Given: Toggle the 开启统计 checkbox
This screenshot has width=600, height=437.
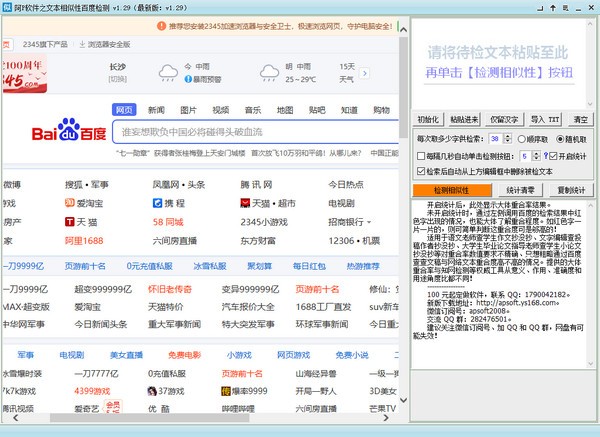Looking at the screenshot, I should [552, 156].
